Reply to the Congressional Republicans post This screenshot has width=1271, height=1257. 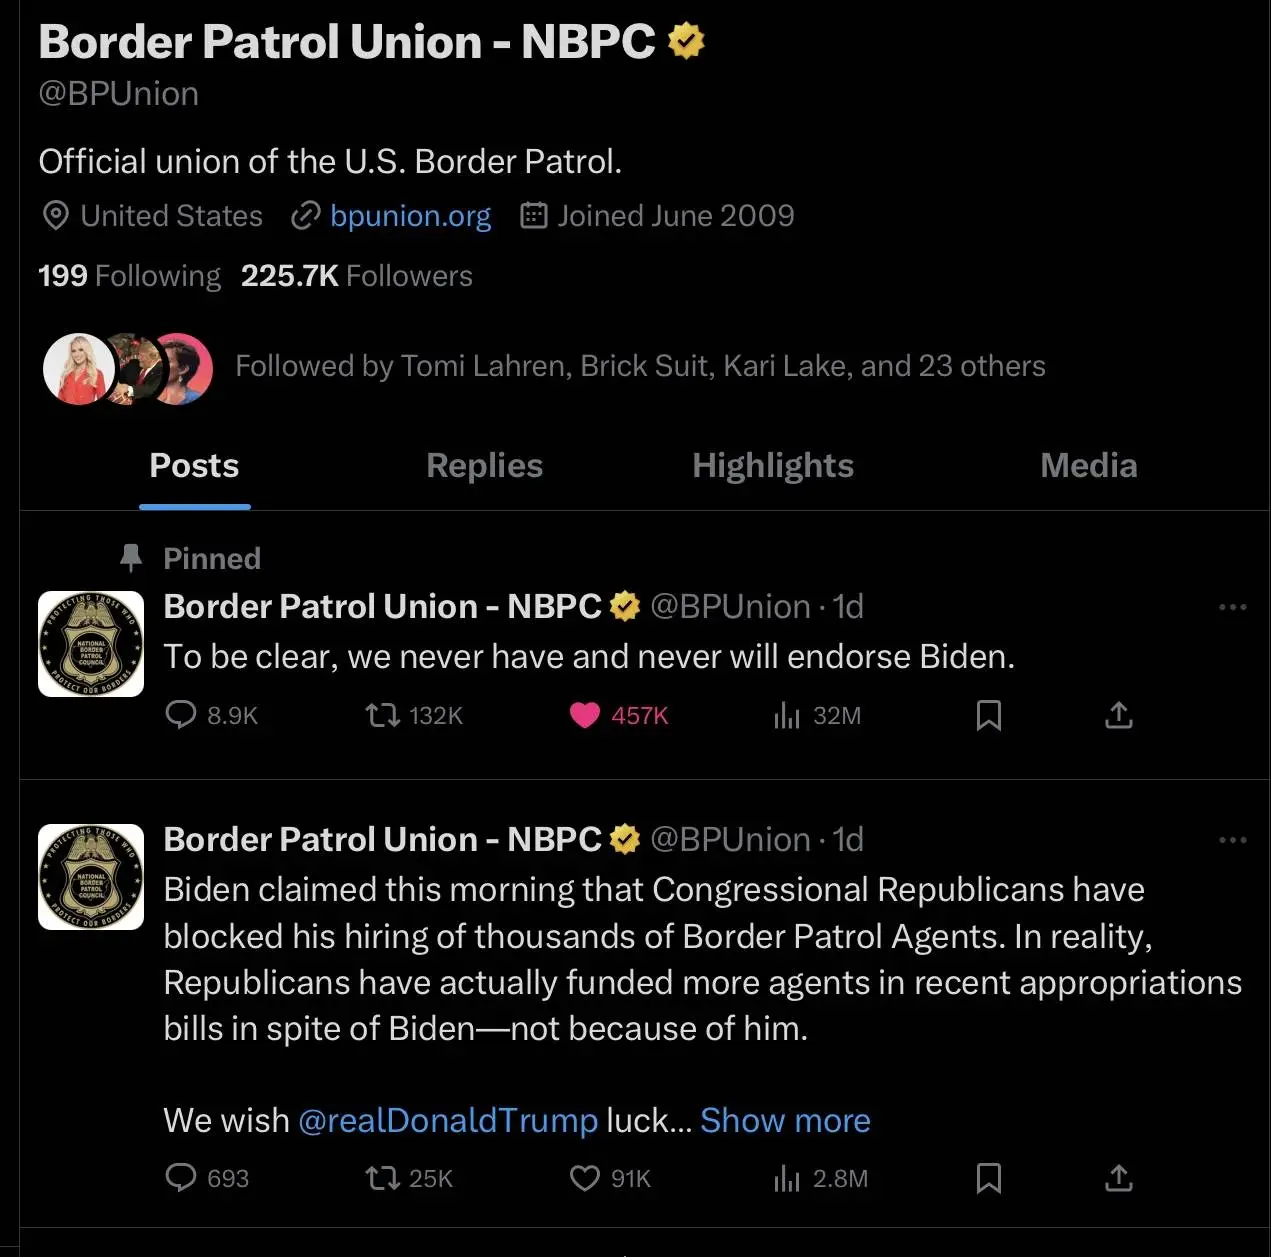(181, 1178)
